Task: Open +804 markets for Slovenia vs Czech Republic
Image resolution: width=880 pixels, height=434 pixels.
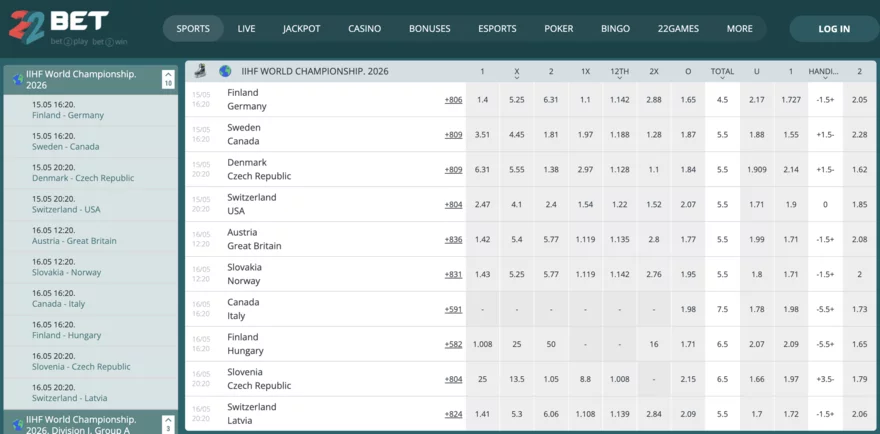Action: tap(453, 379)
